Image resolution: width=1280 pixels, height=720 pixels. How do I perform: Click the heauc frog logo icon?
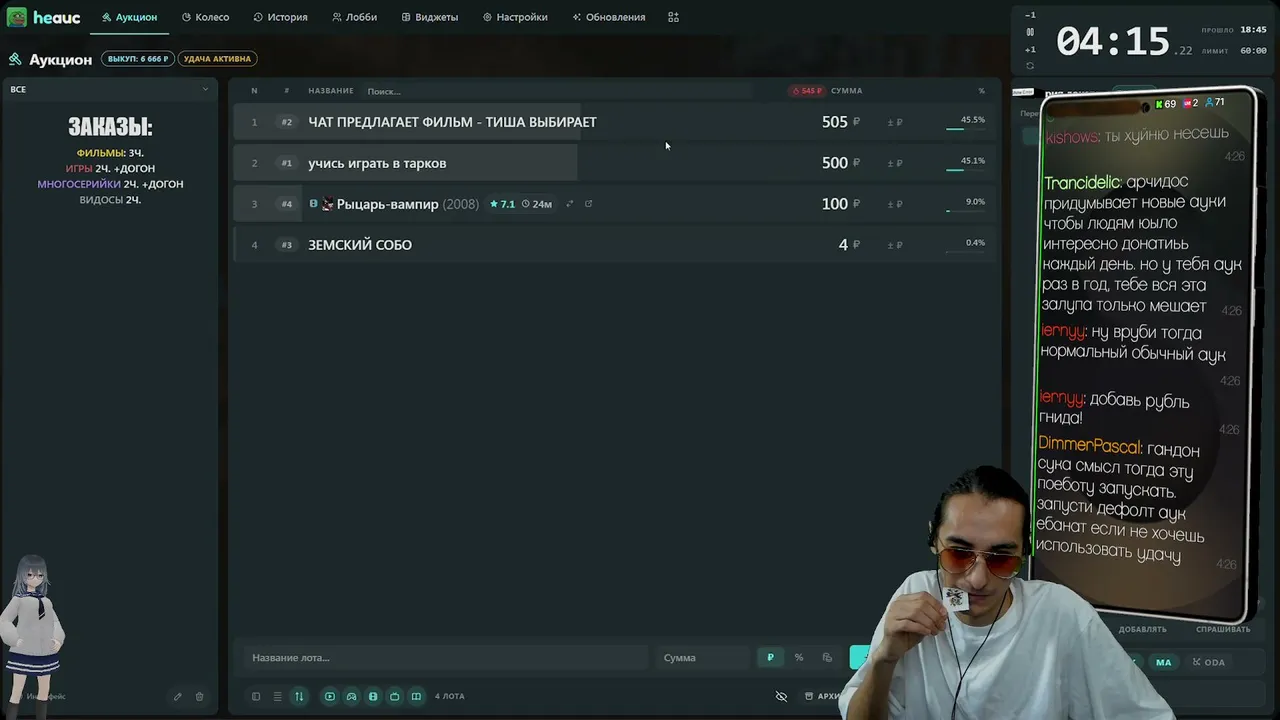pos(17,17)
